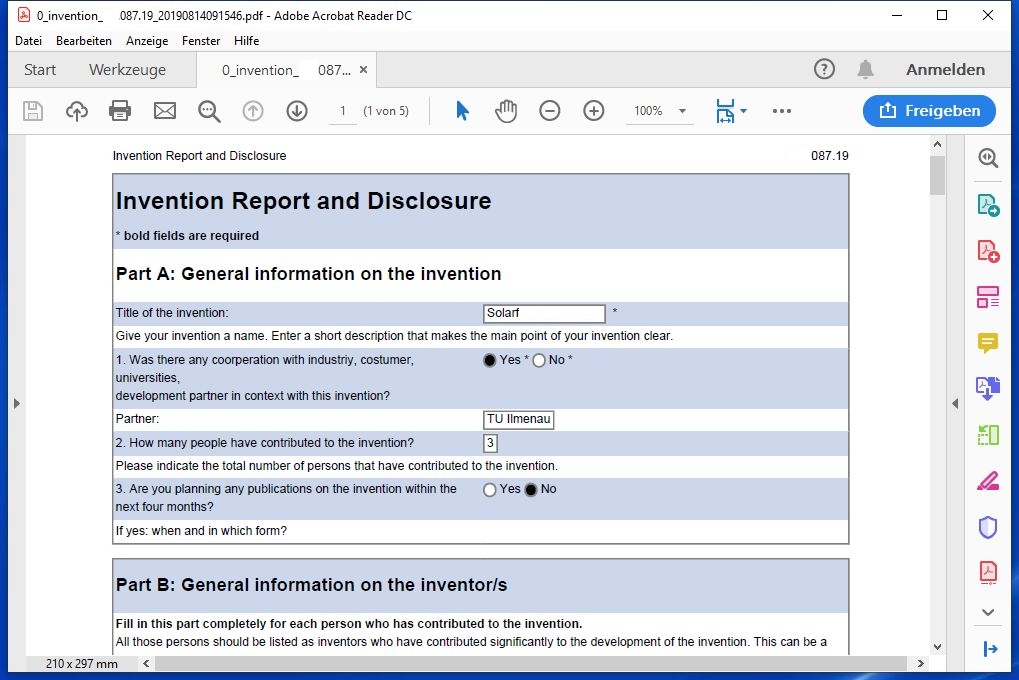Show more right-pane tools chevron
The image size is (1019, 680).
[x=988, y=612]
